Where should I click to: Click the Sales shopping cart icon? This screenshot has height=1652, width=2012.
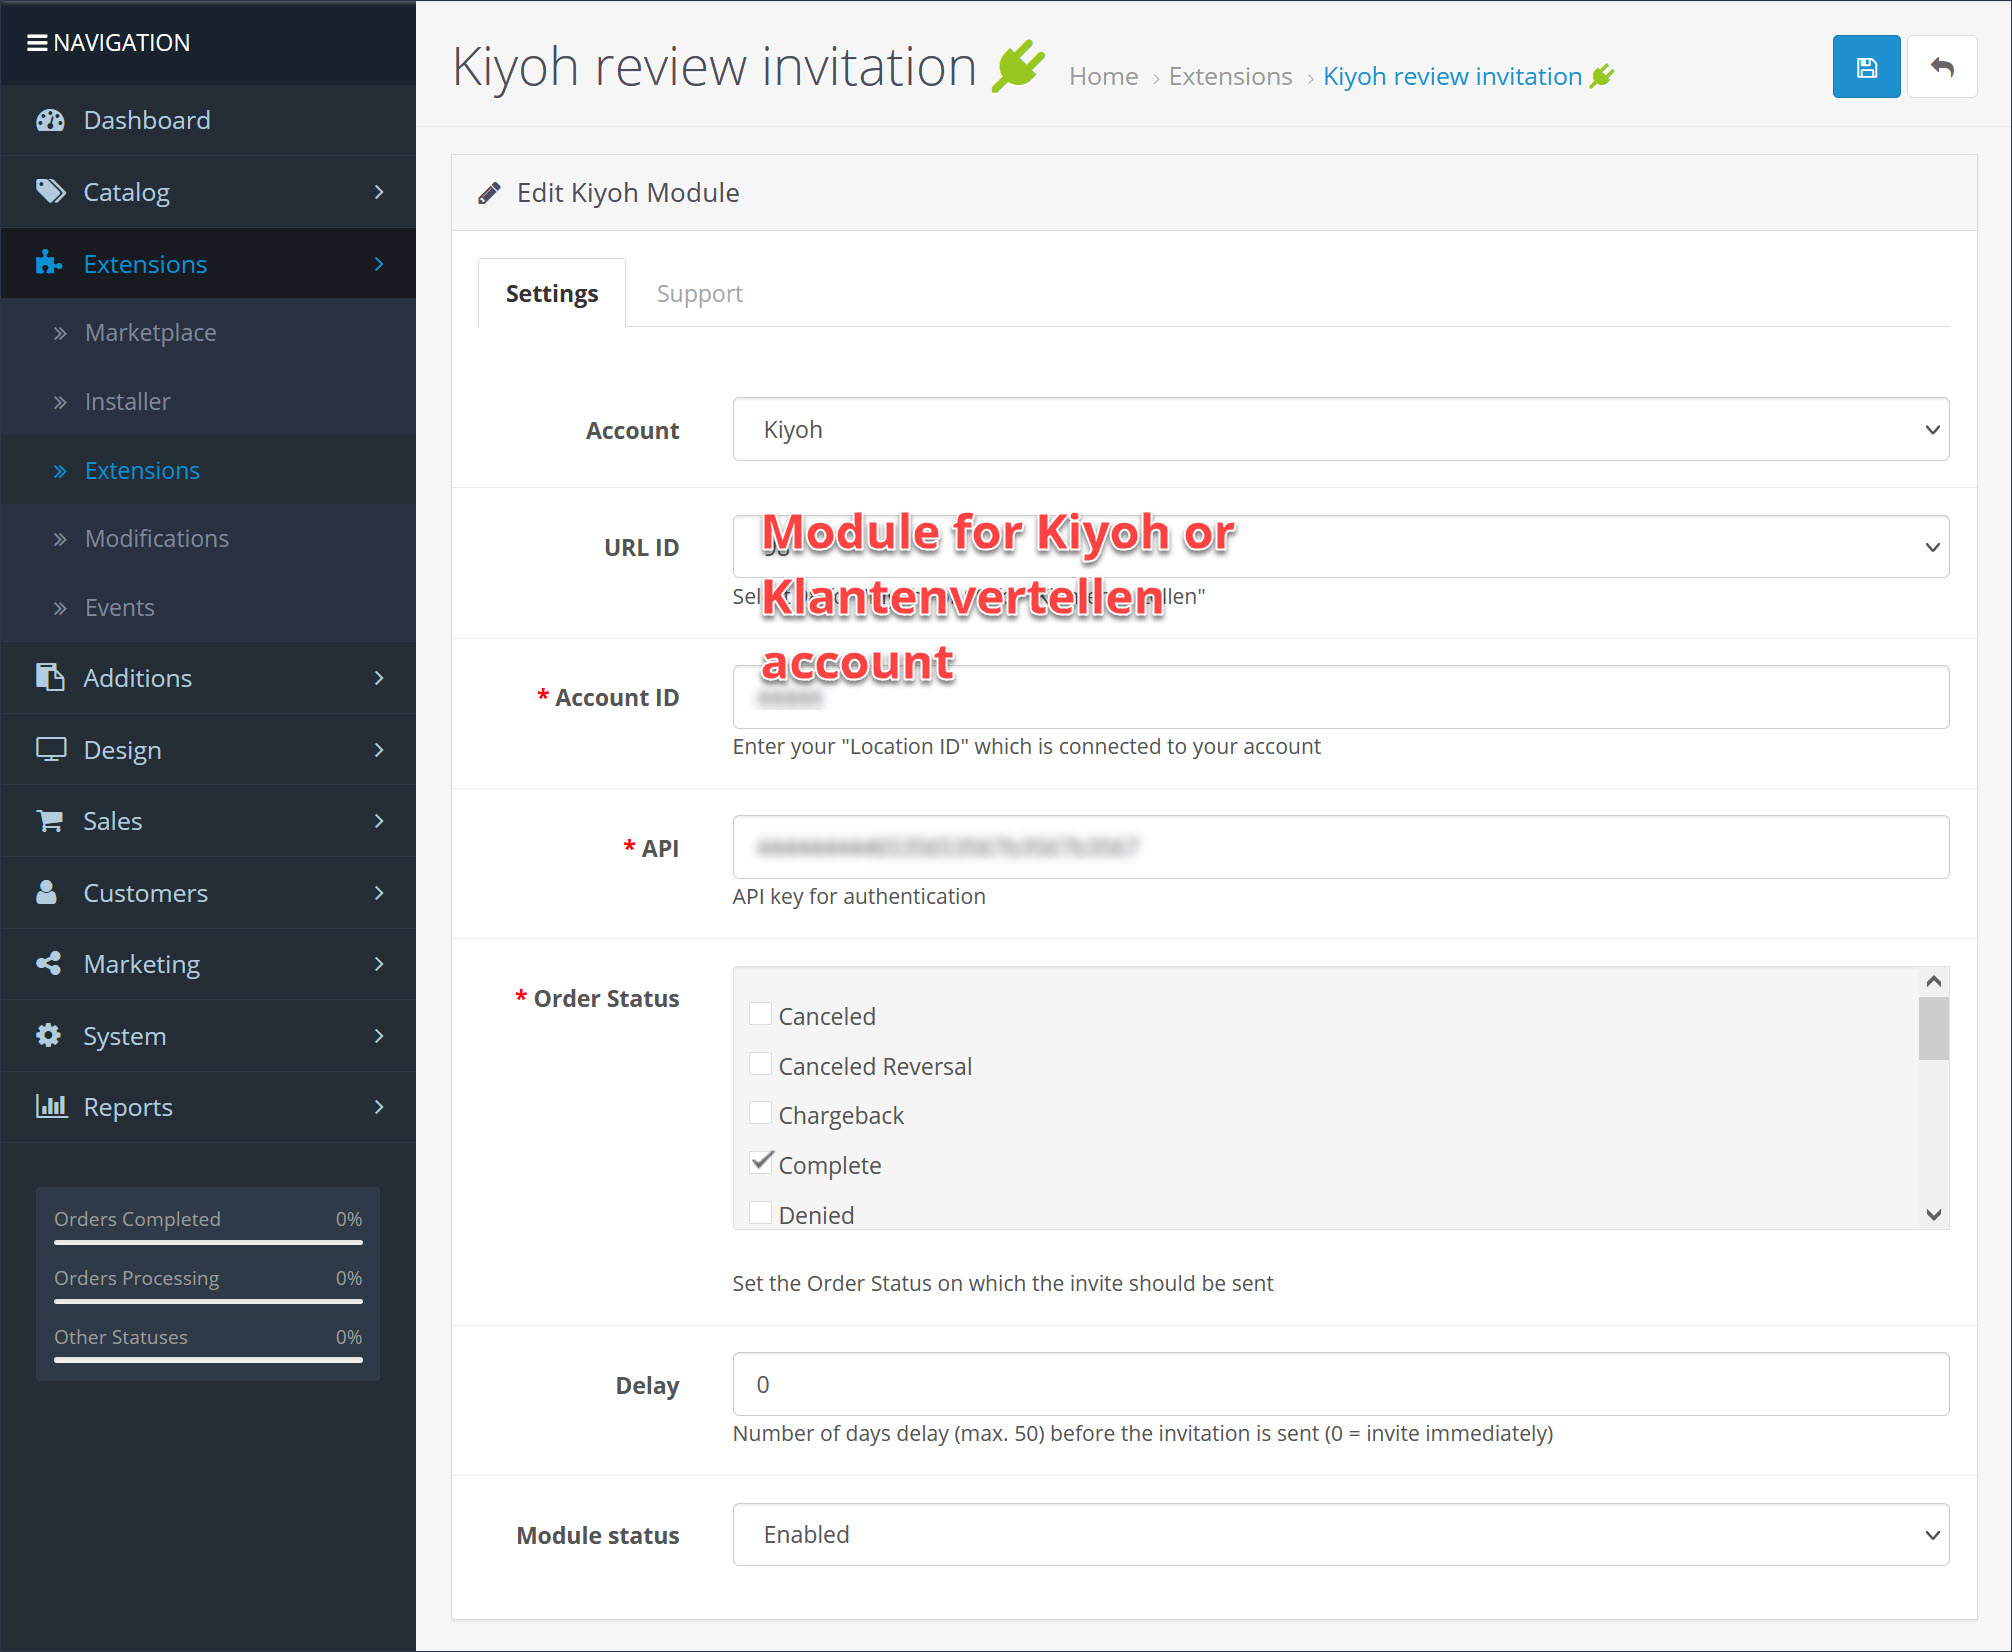(x=50, y=821)
